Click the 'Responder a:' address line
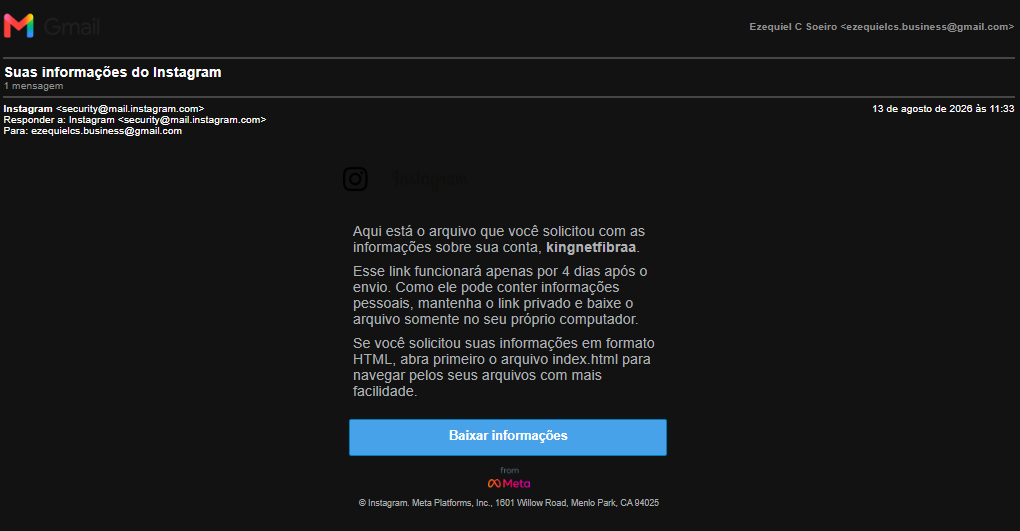Image resolution: width=1020 pixels, height=531 pixels. point(135,120)
